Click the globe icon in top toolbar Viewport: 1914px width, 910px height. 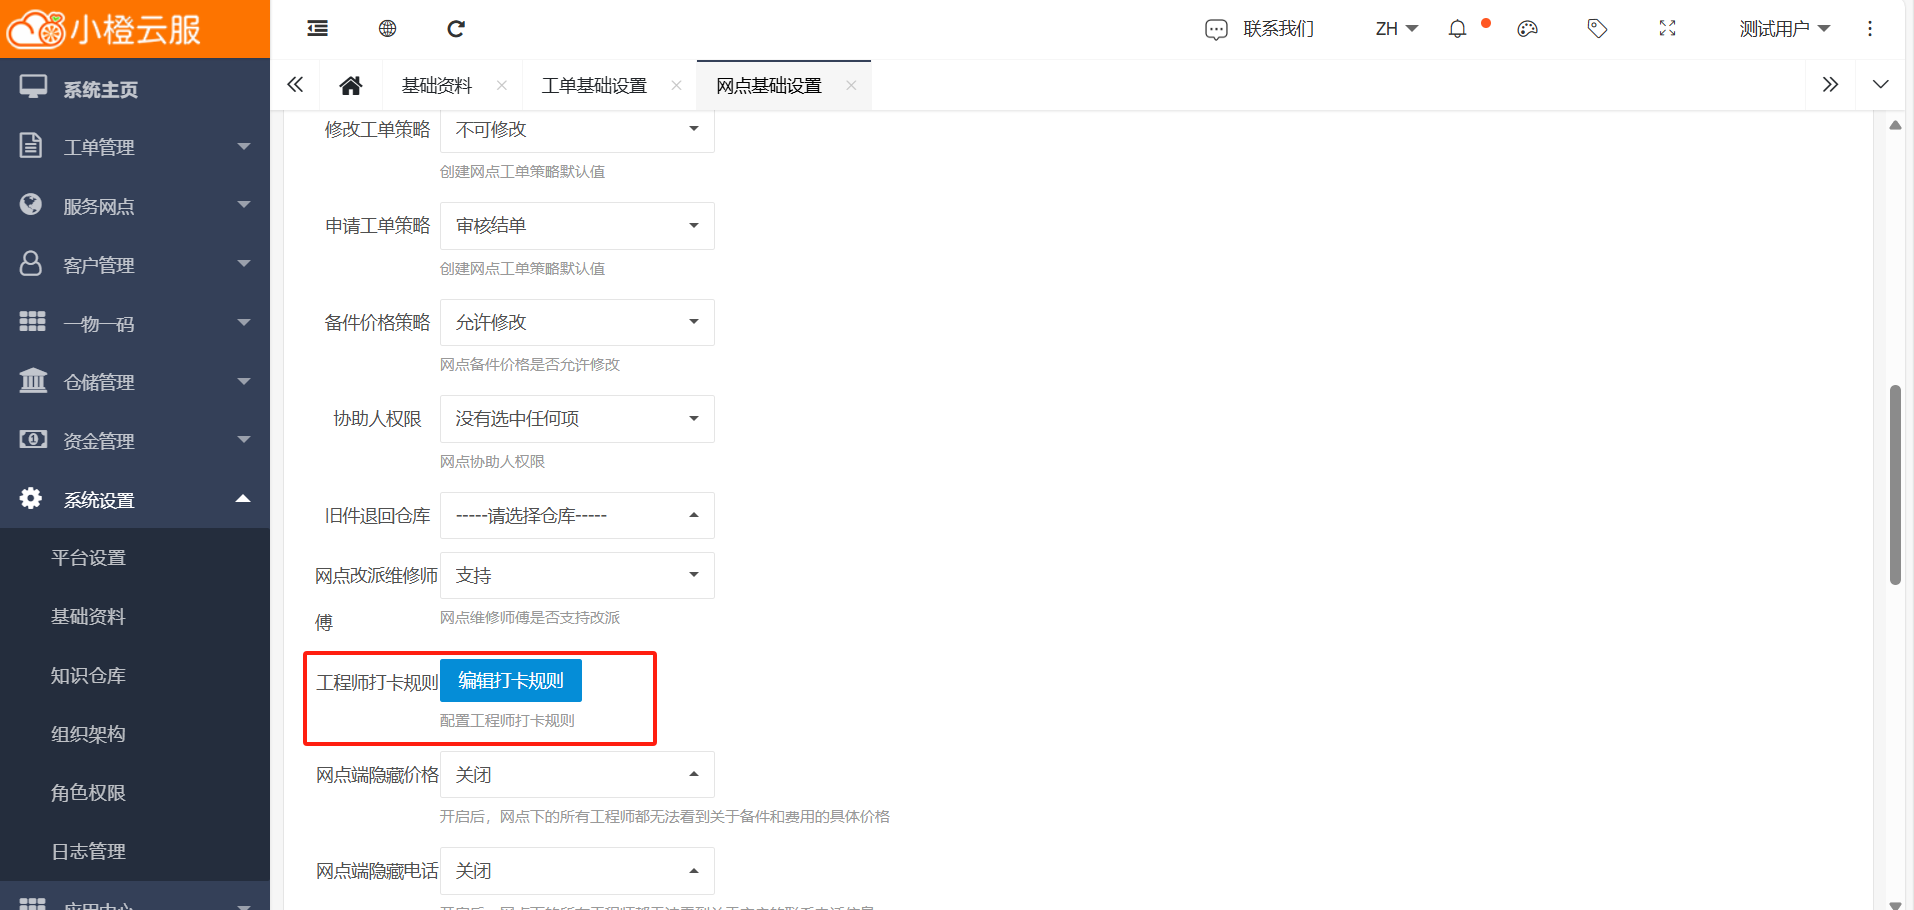click(x=387, y=29)
